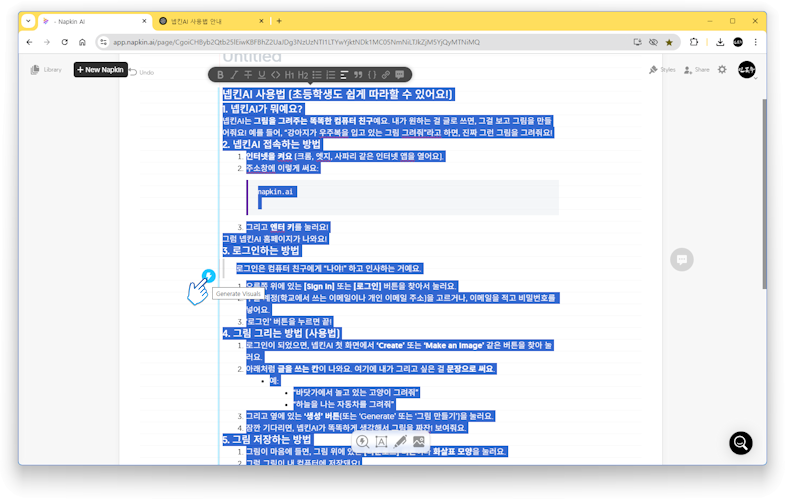
Task: Switch to the 냅킨AI 사용법 안내 tab
Action: click(x=211, y=21)
